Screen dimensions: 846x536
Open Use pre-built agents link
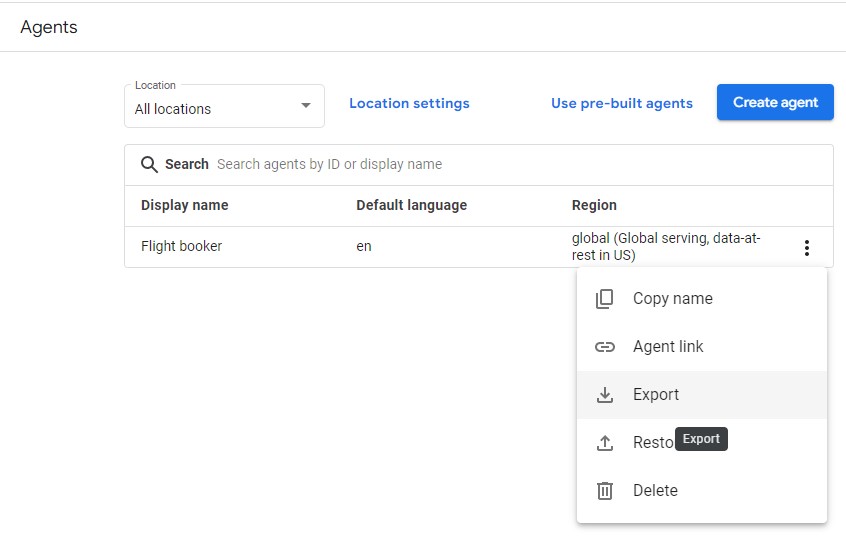click(x=622, y=103)
